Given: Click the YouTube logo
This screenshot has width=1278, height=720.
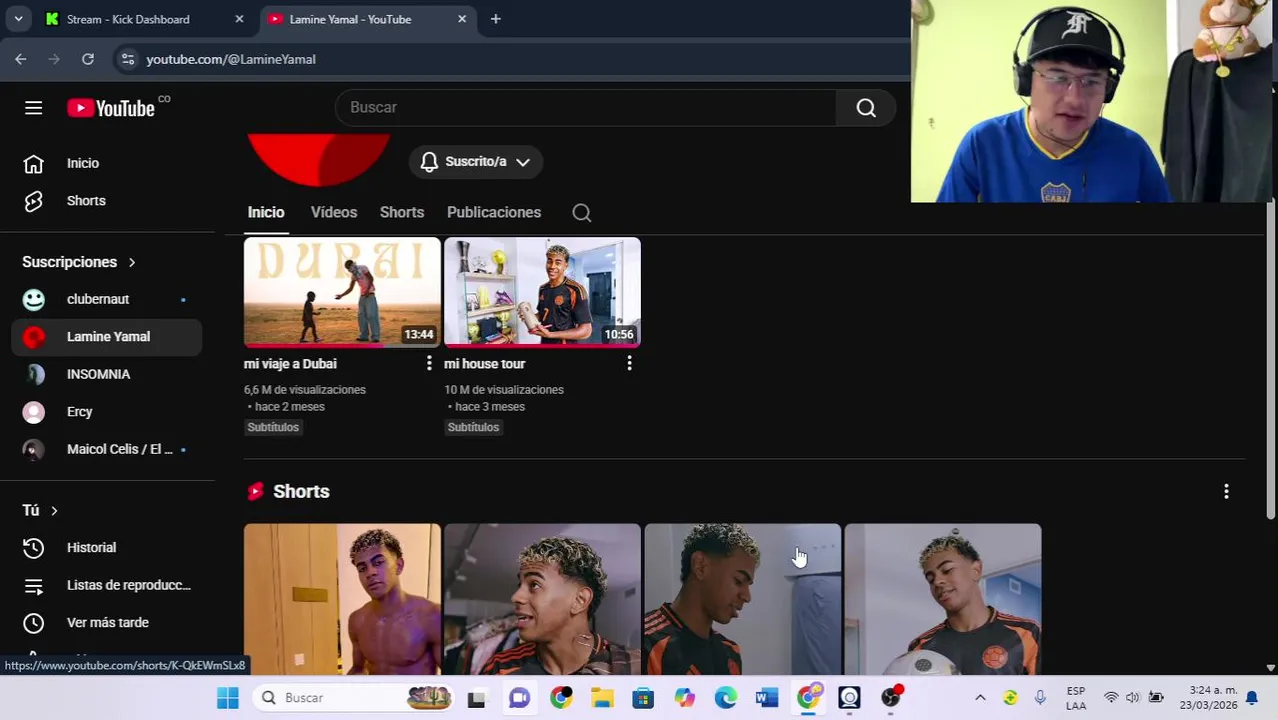Looking at the screenshot, I should pyautogui.click(x=111, y=108).
